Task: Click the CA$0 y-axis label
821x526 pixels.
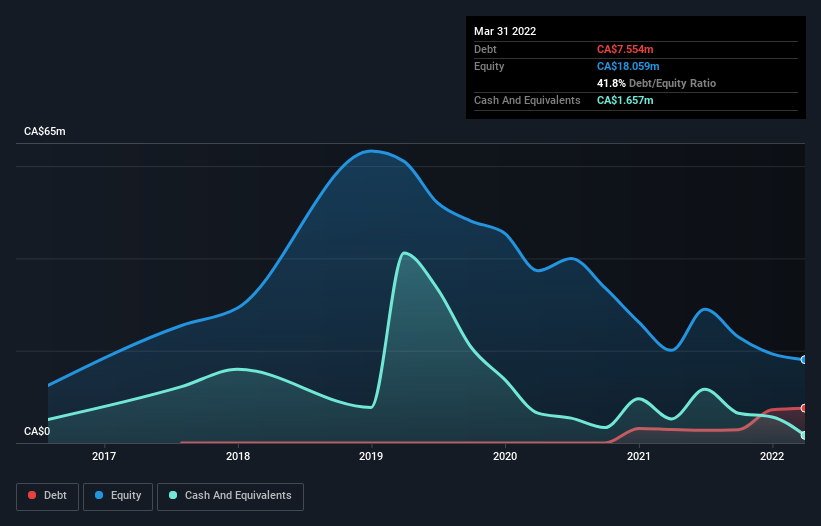Action: click(x=37, y=431)
